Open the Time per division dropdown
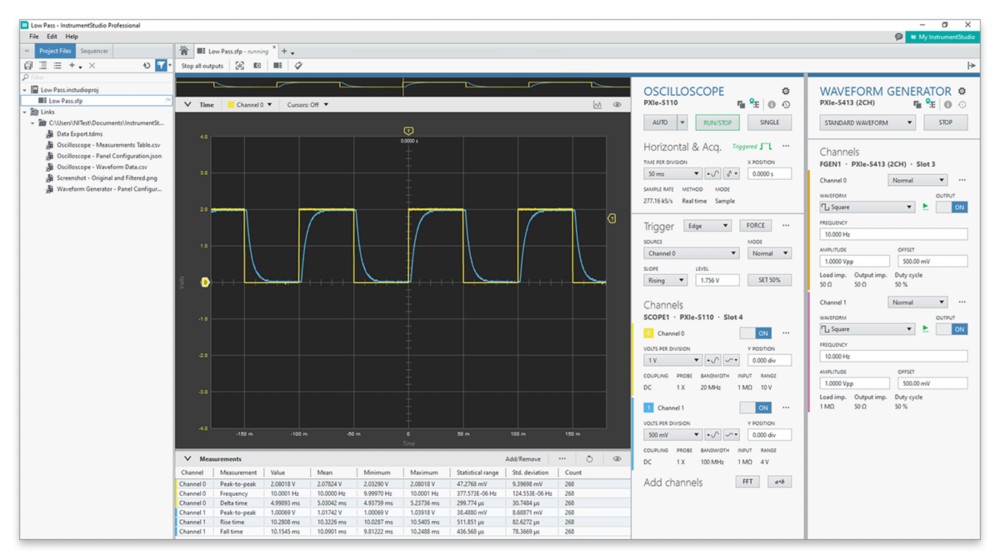This screenshot has width=1000, height=560. pyautogui.click(x=671, y=173)
